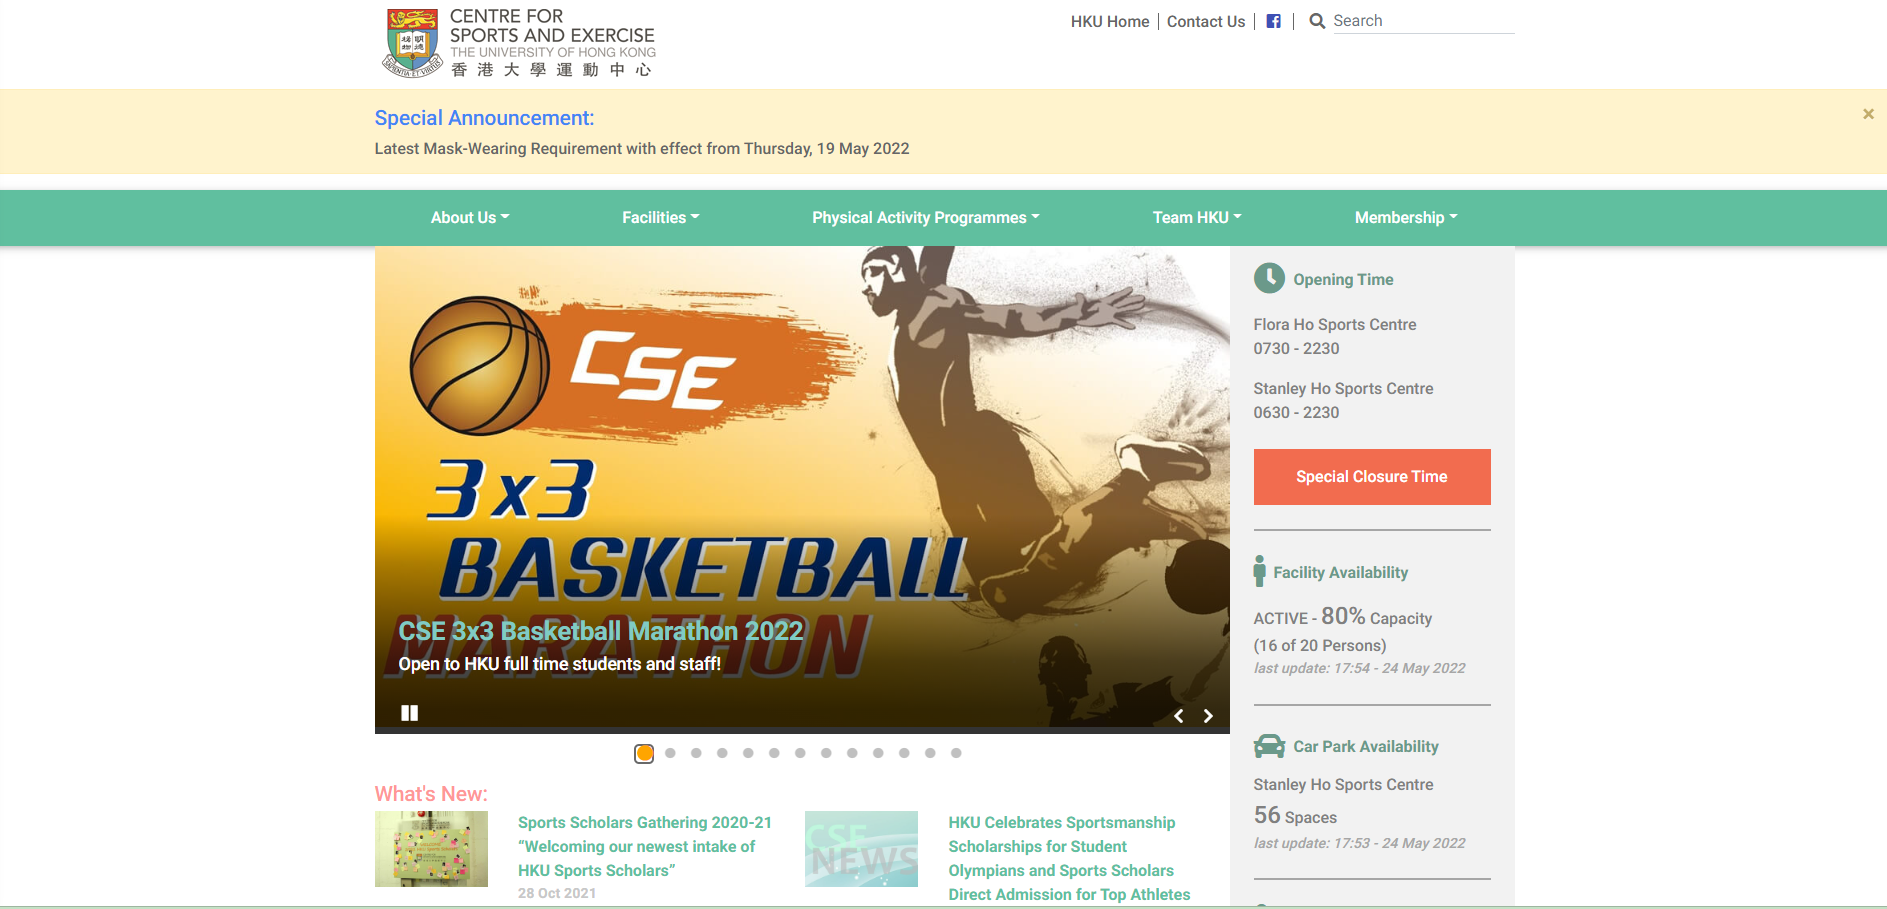
Task: Select the twelfth carousel slide dot
Action: tap(930, 753)
